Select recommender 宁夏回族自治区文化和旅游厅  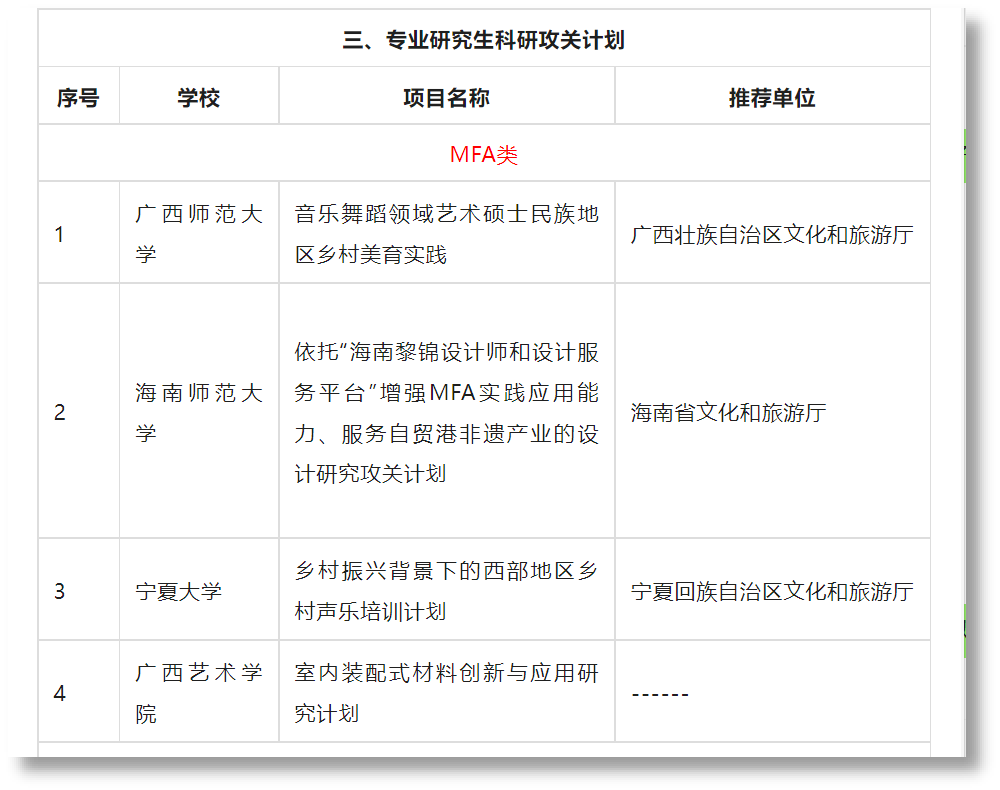tap(772, 590)
